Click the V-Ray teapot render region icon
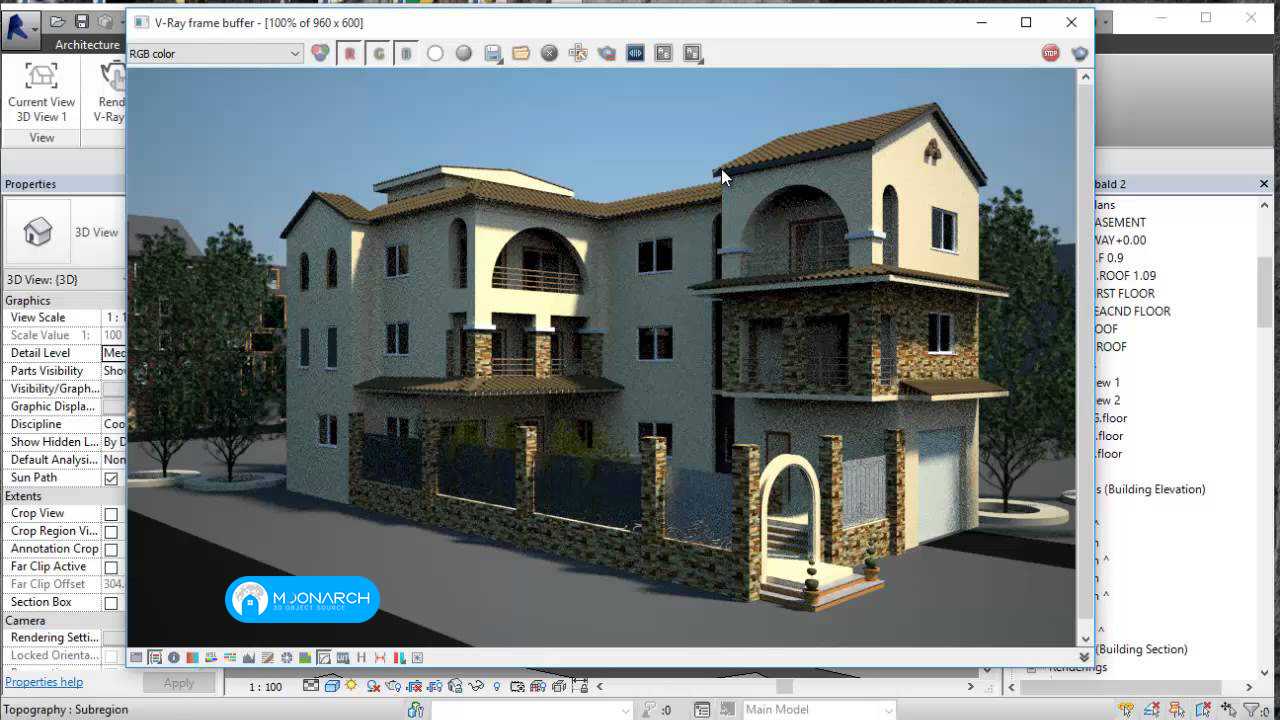The image size is (1280, 720). (x=606, y=54)
